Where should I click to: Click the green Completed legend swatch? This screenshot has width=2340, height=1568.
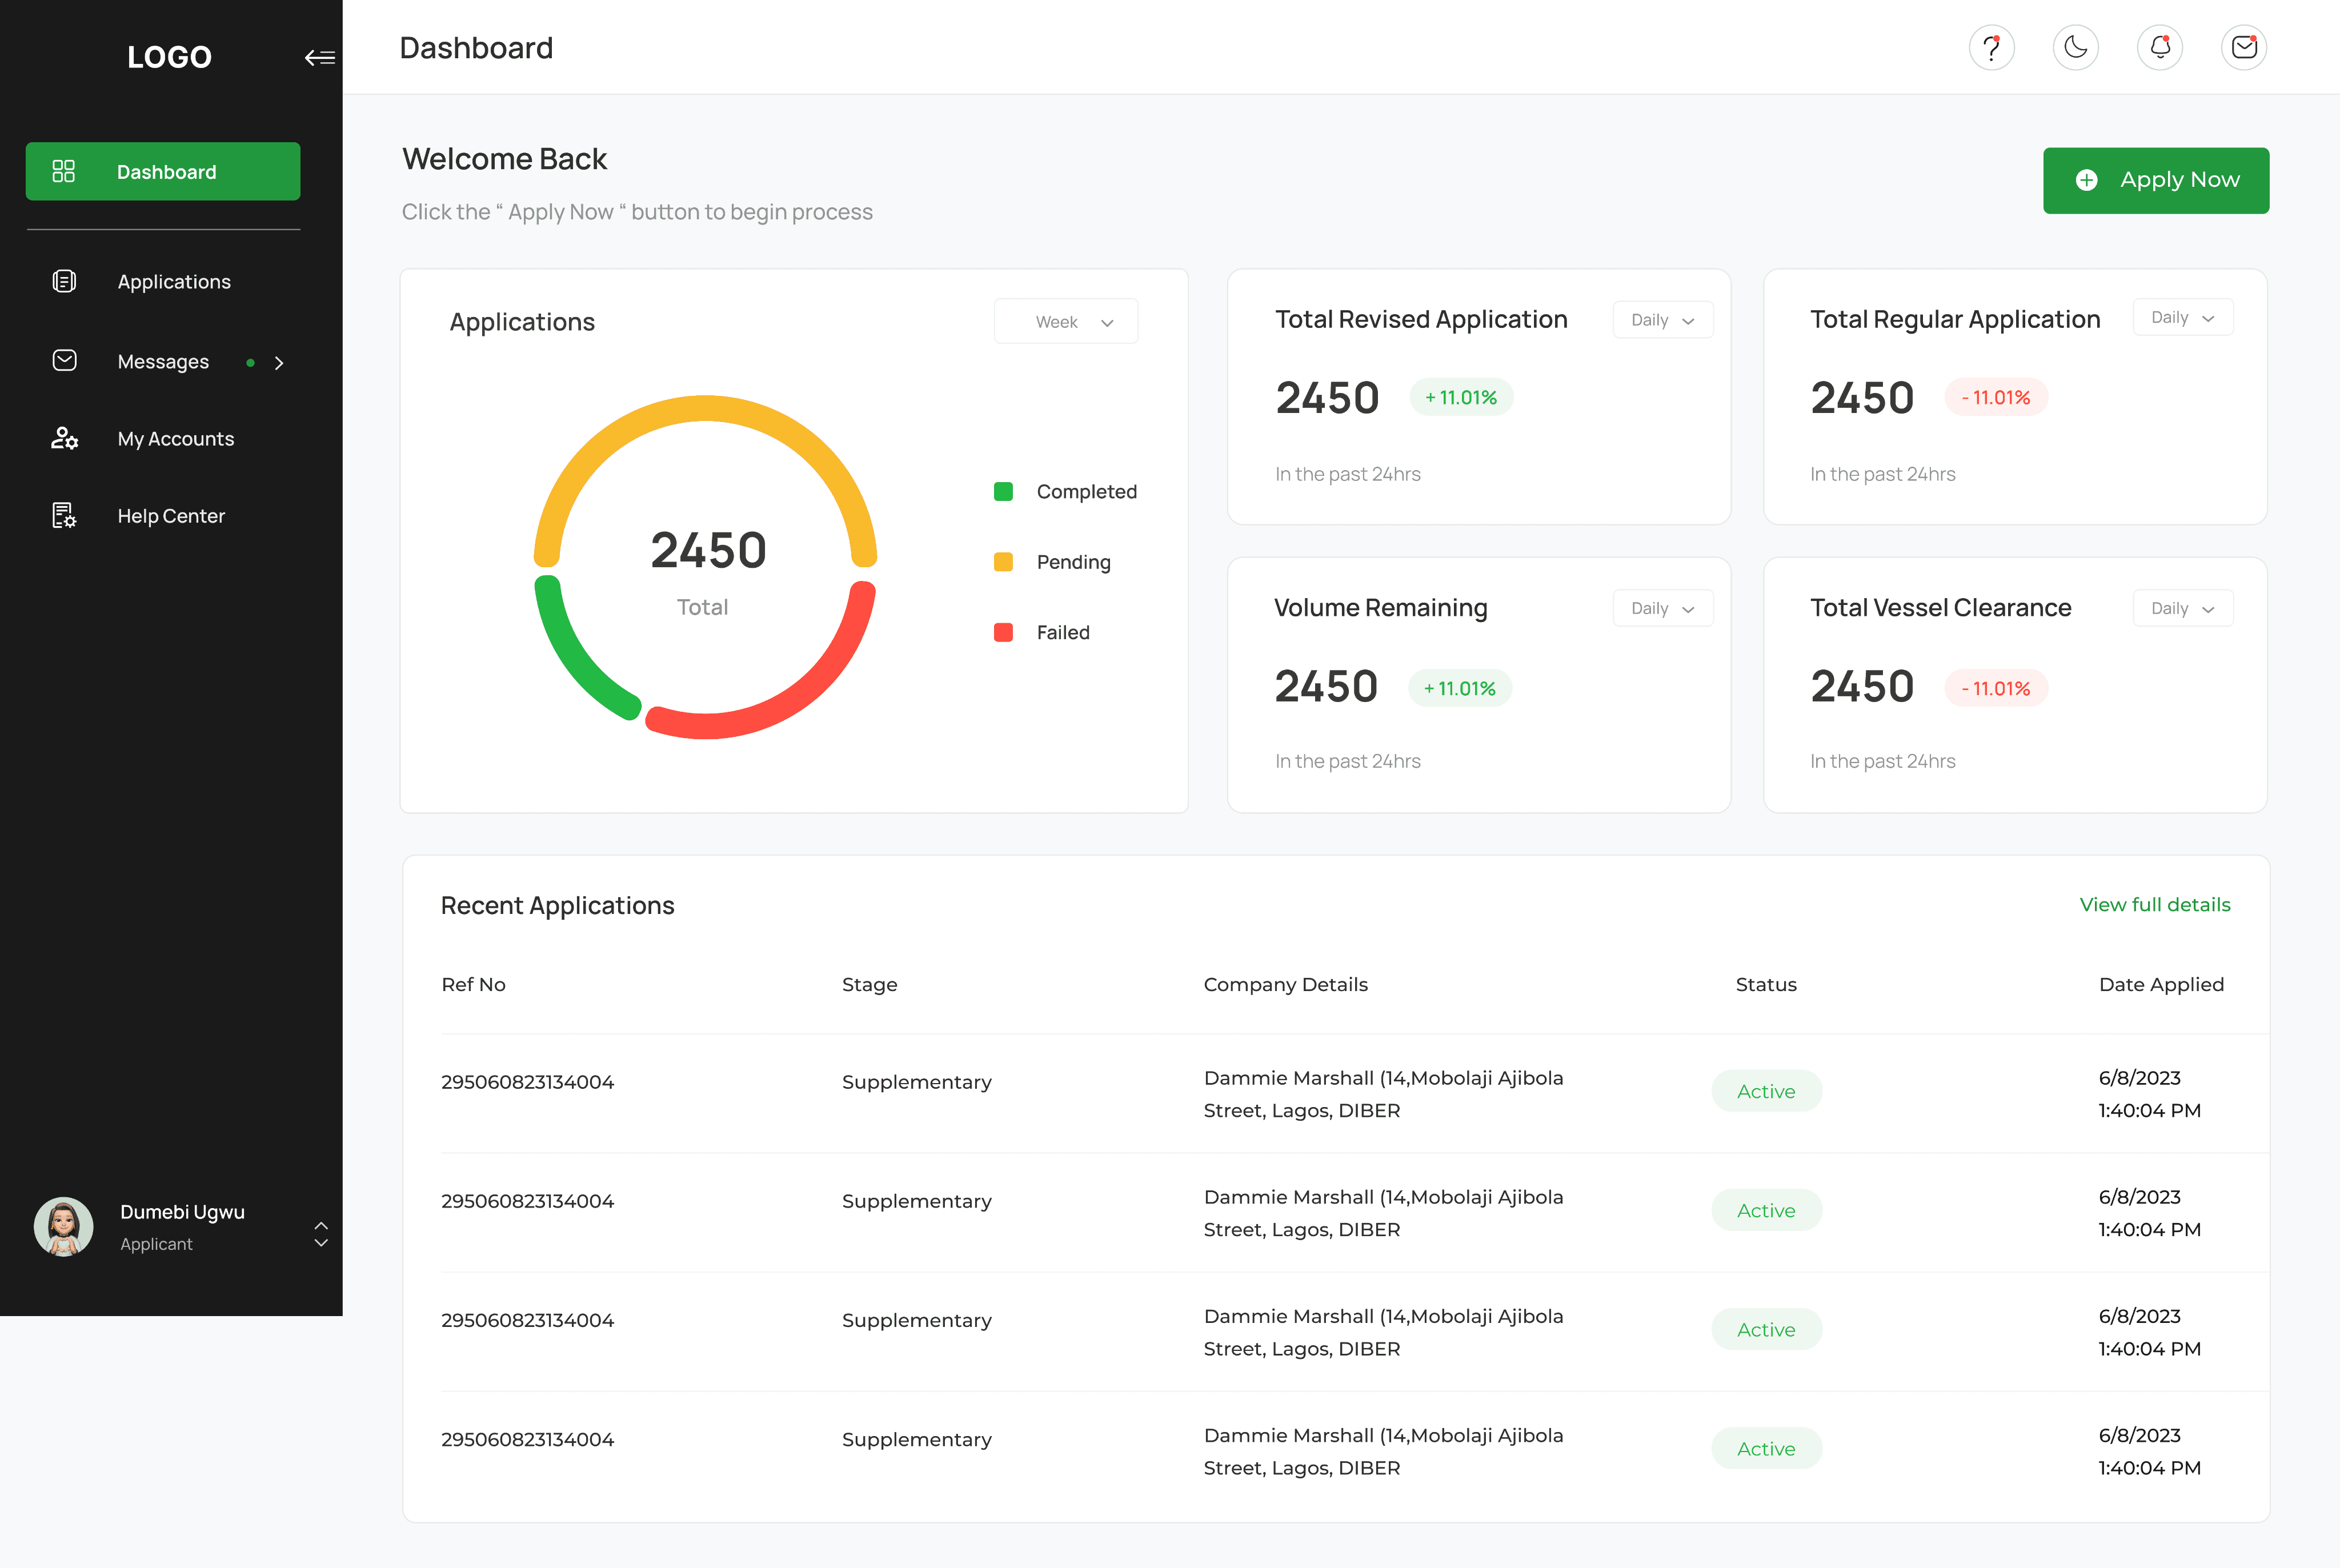pyautogui.click(x=1003, y=491)
